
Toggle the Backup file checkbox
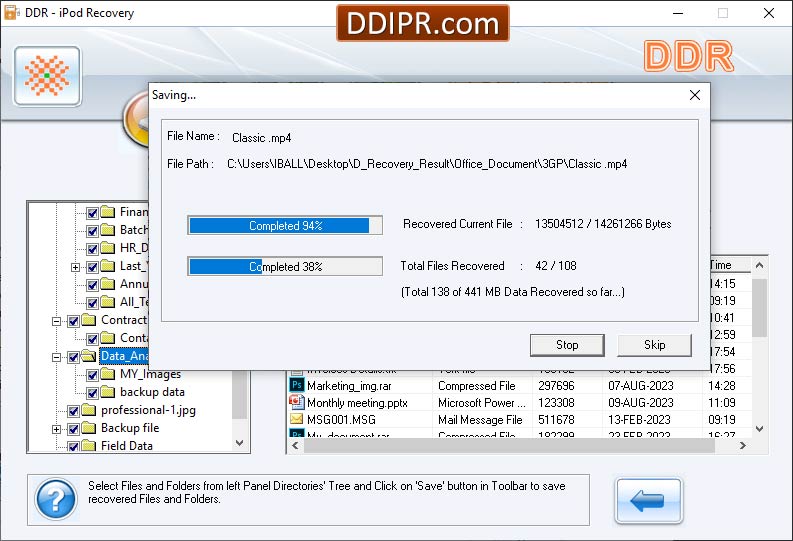[73, 429]
